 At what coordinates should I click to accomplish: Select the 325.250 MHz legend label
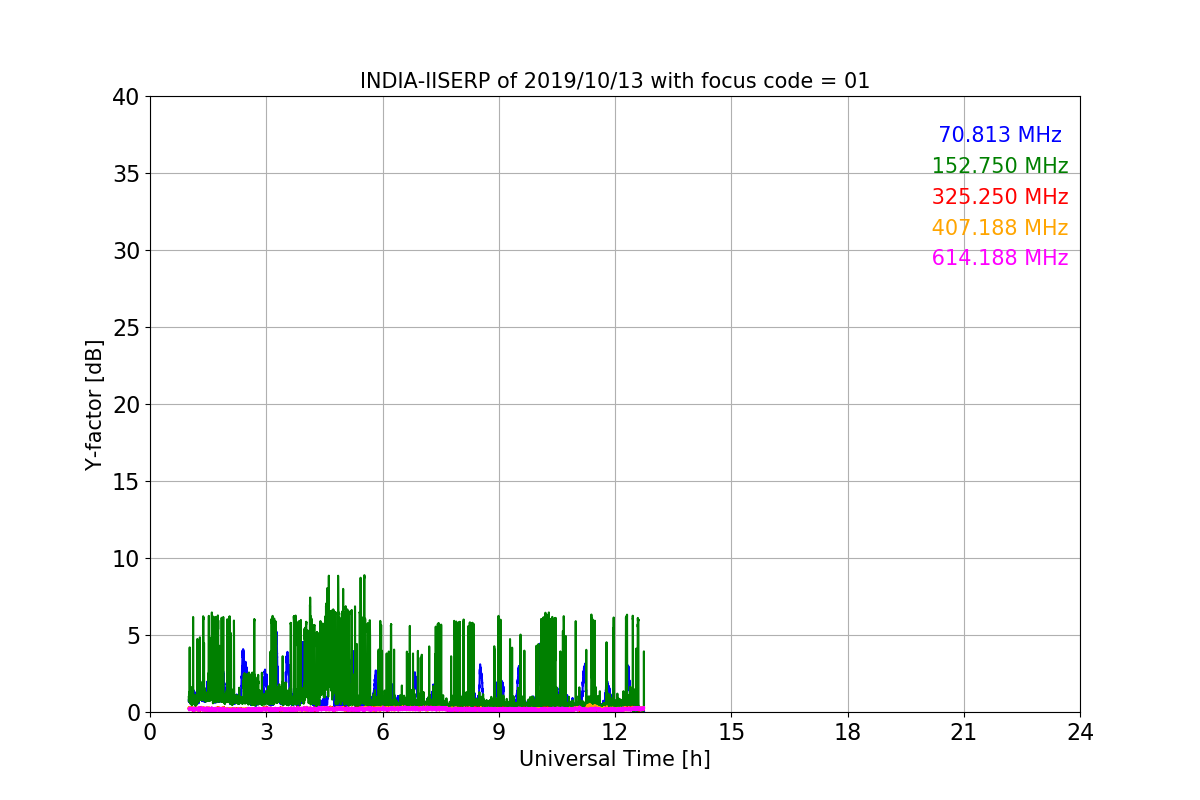point(1000,197)
